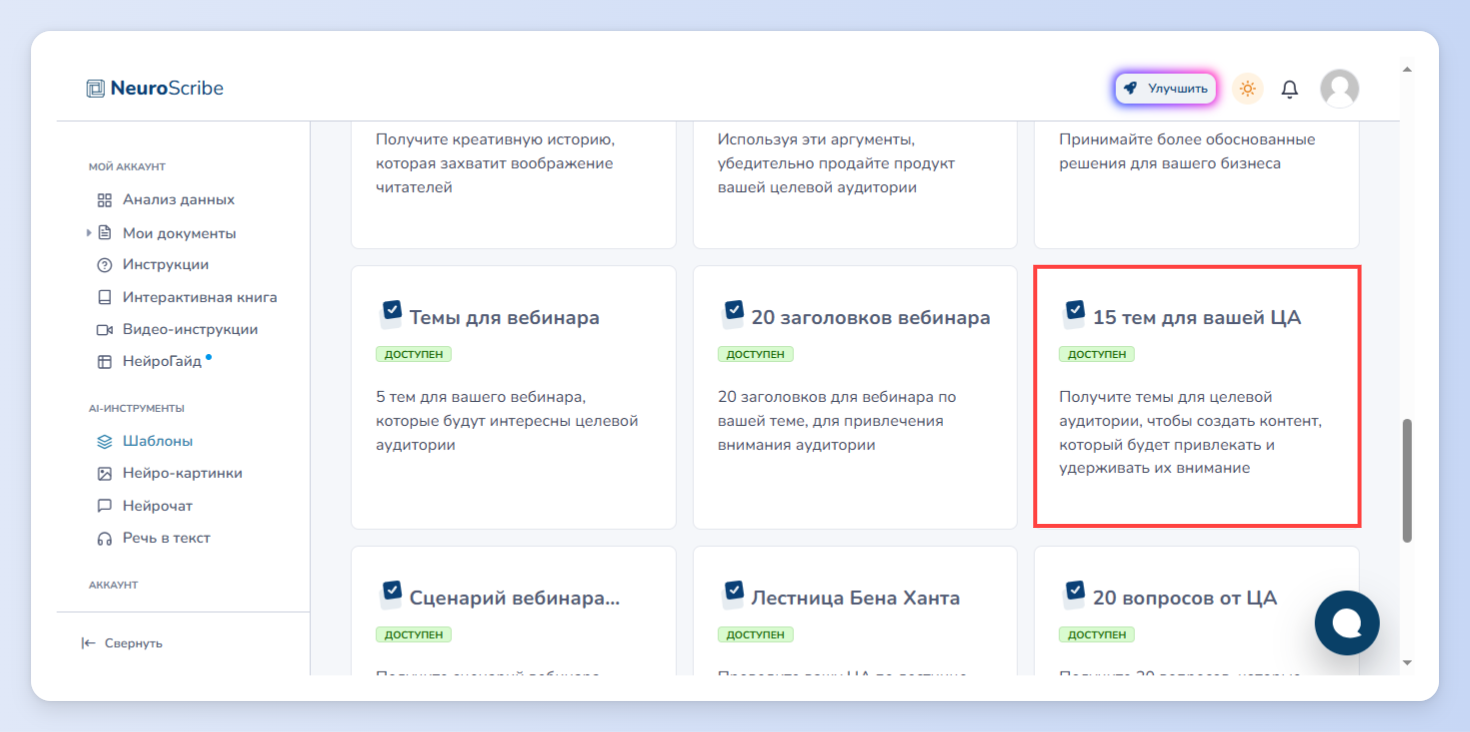Click outer scrollbar up arrow

pos(1408,70)
